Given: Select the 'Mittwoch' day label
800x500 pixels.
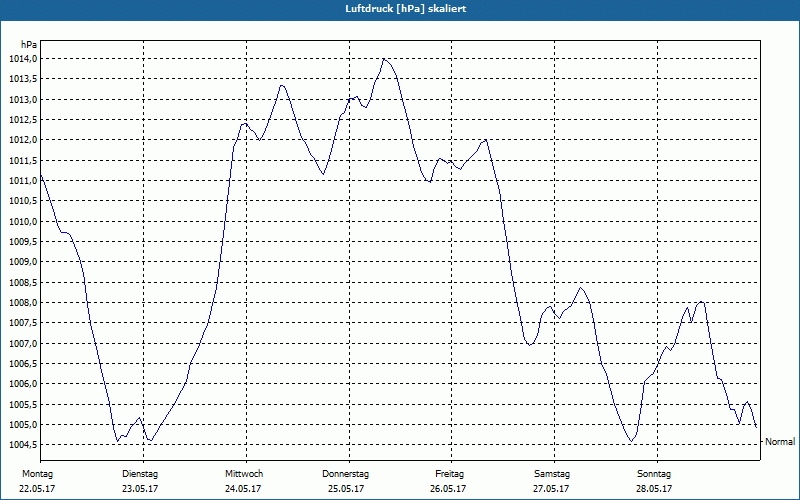Looking at the screenshot, I should coord(244,474).
